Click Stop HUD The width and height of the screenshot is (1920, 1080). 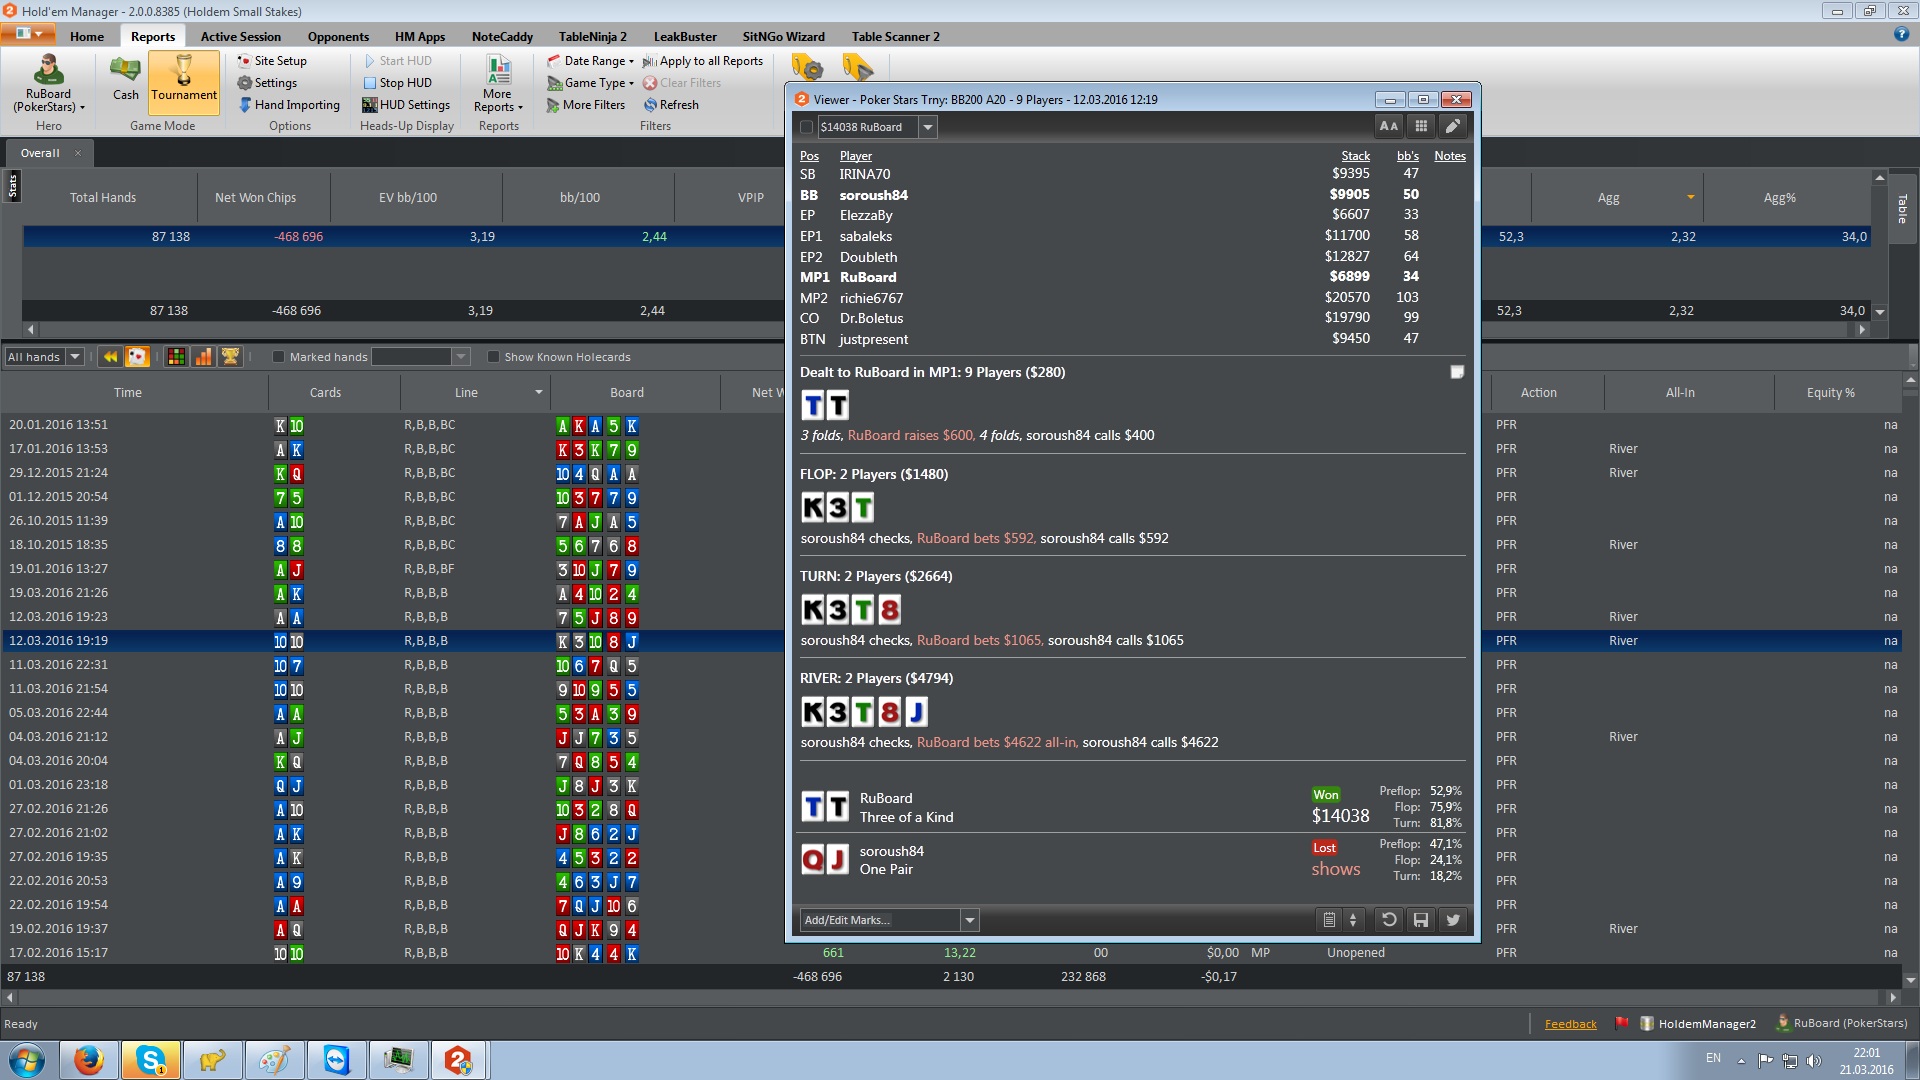click(397, 83)
